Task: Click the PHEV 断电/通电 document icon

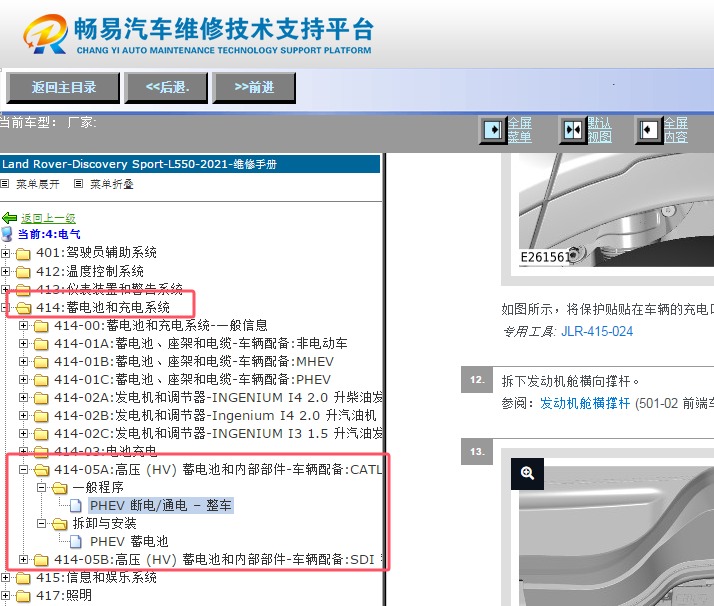Action: [x=76, y=505]
